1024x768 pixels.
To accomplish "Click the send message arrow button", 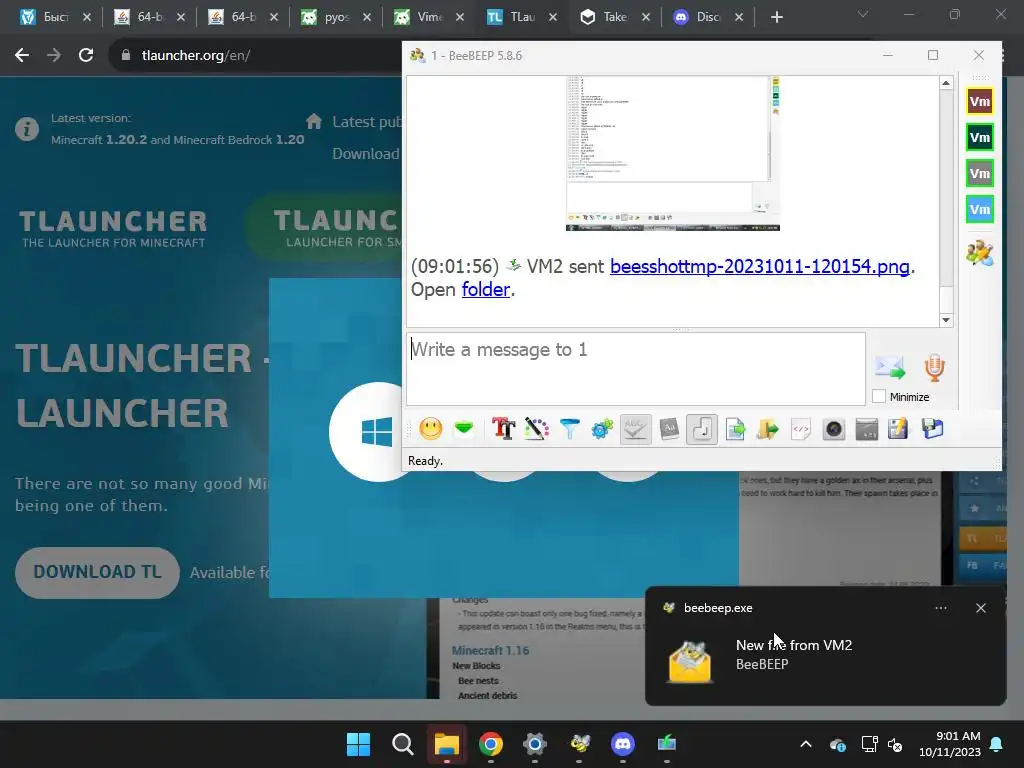I will pos(890,368).
